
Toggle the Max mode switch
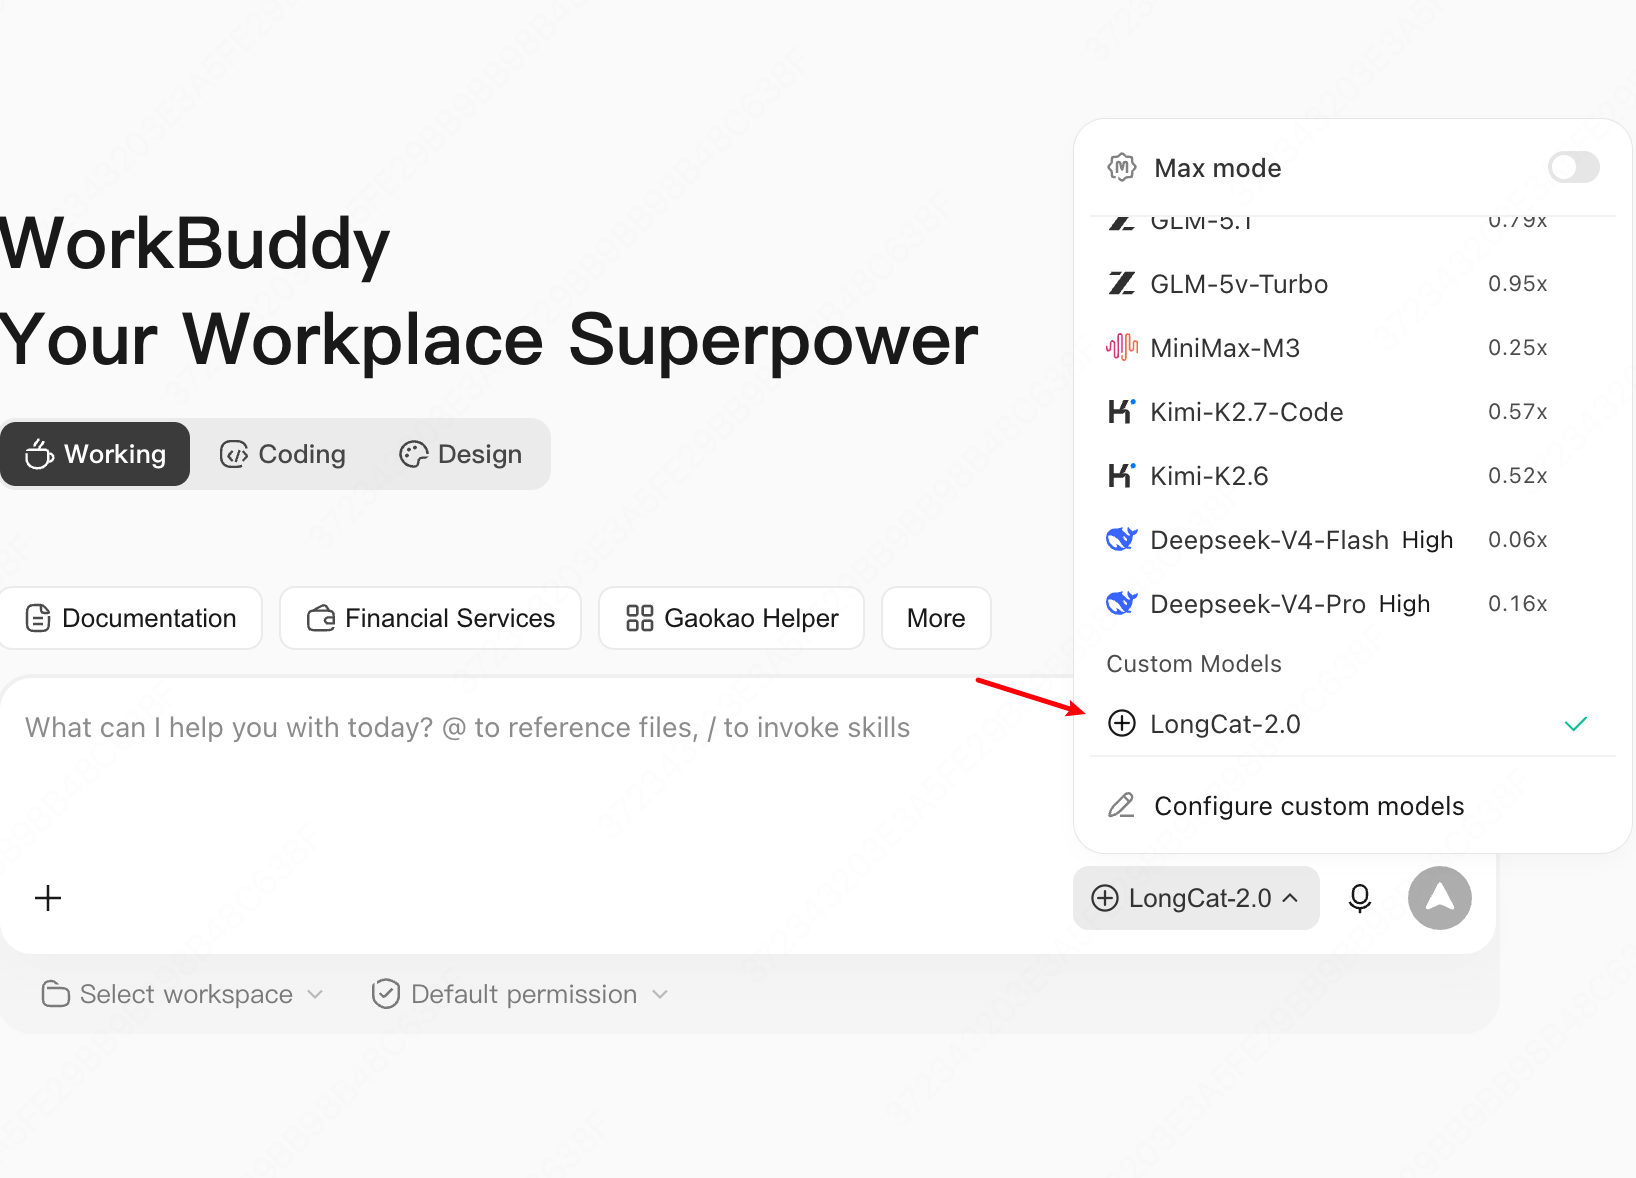point(1573,167)
